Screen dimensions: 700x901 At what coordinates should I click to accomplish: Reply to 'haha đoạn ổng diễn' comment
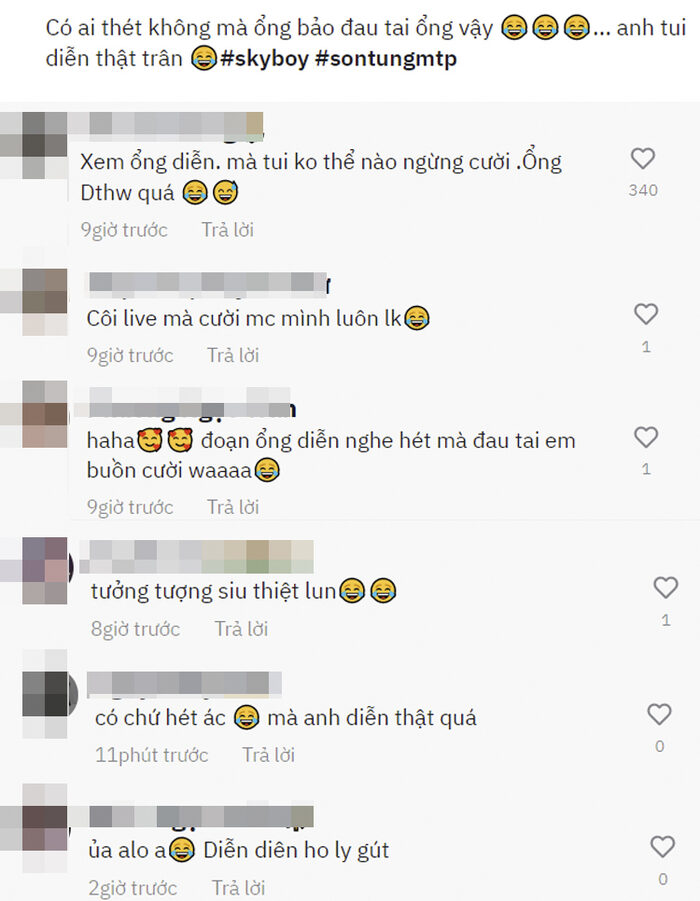(x=233, y=507)
